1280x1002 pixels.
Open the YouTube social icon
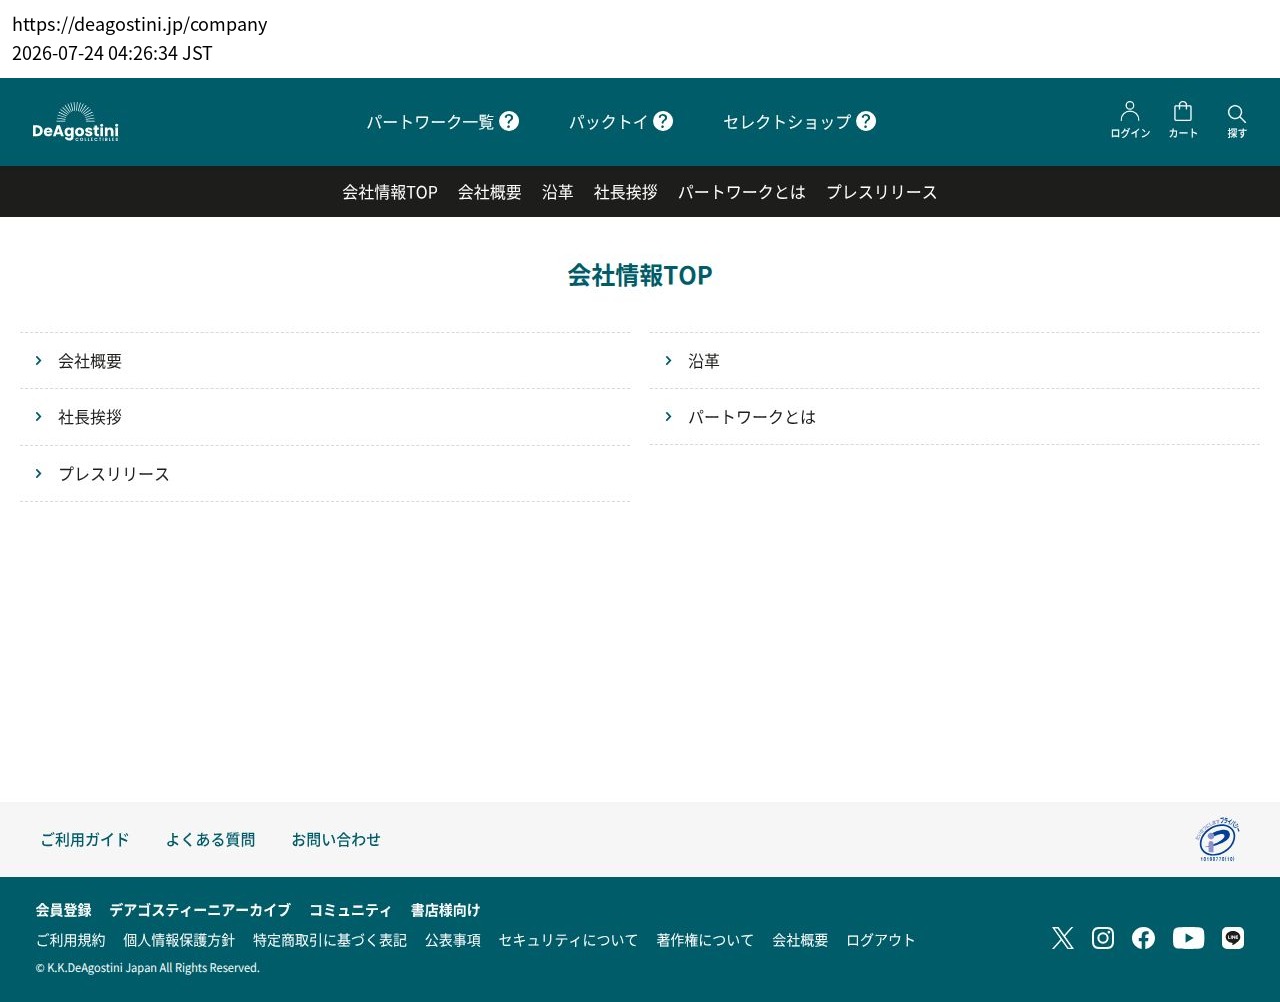pyautogui.click(x=1188, y=938)
